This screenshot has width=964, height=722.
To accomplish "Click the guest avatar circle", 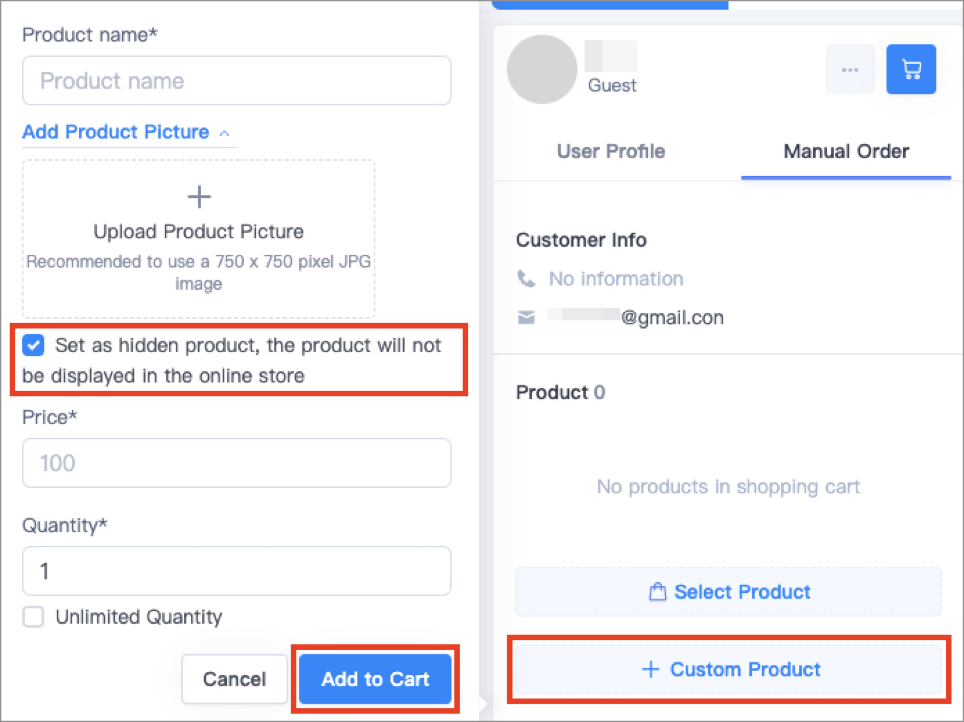I will pos(542,69).
